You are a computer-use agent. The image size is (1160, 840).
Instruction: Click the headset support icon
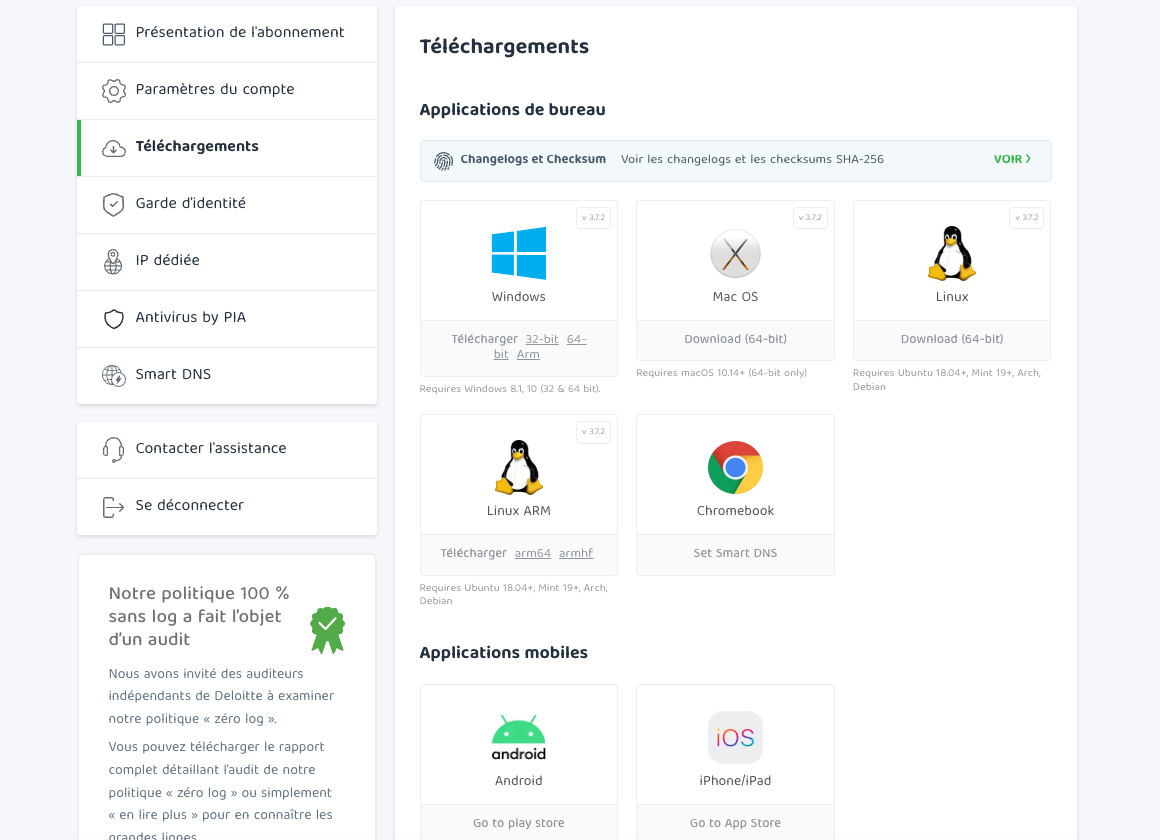coord(113,449)
